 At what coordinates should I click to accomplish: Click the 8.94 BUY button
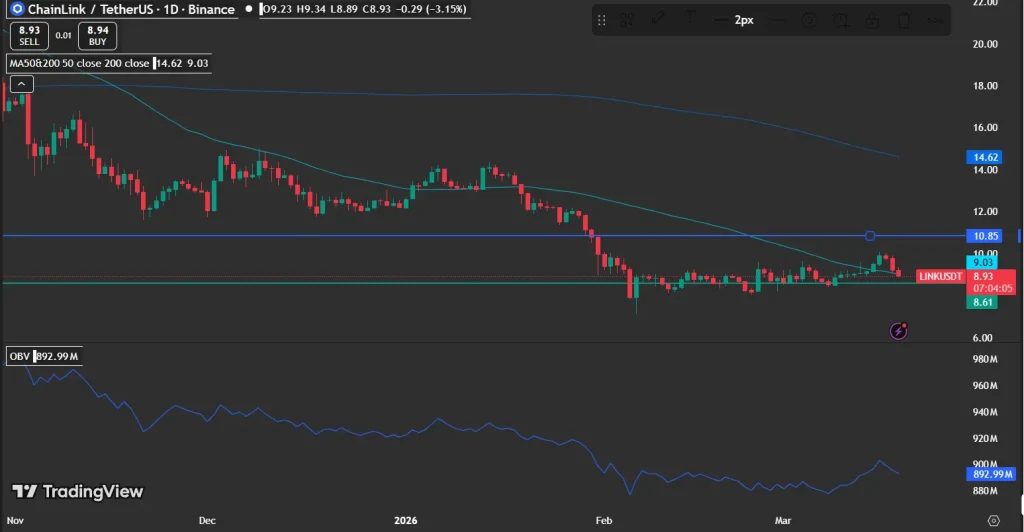point(97,36)
